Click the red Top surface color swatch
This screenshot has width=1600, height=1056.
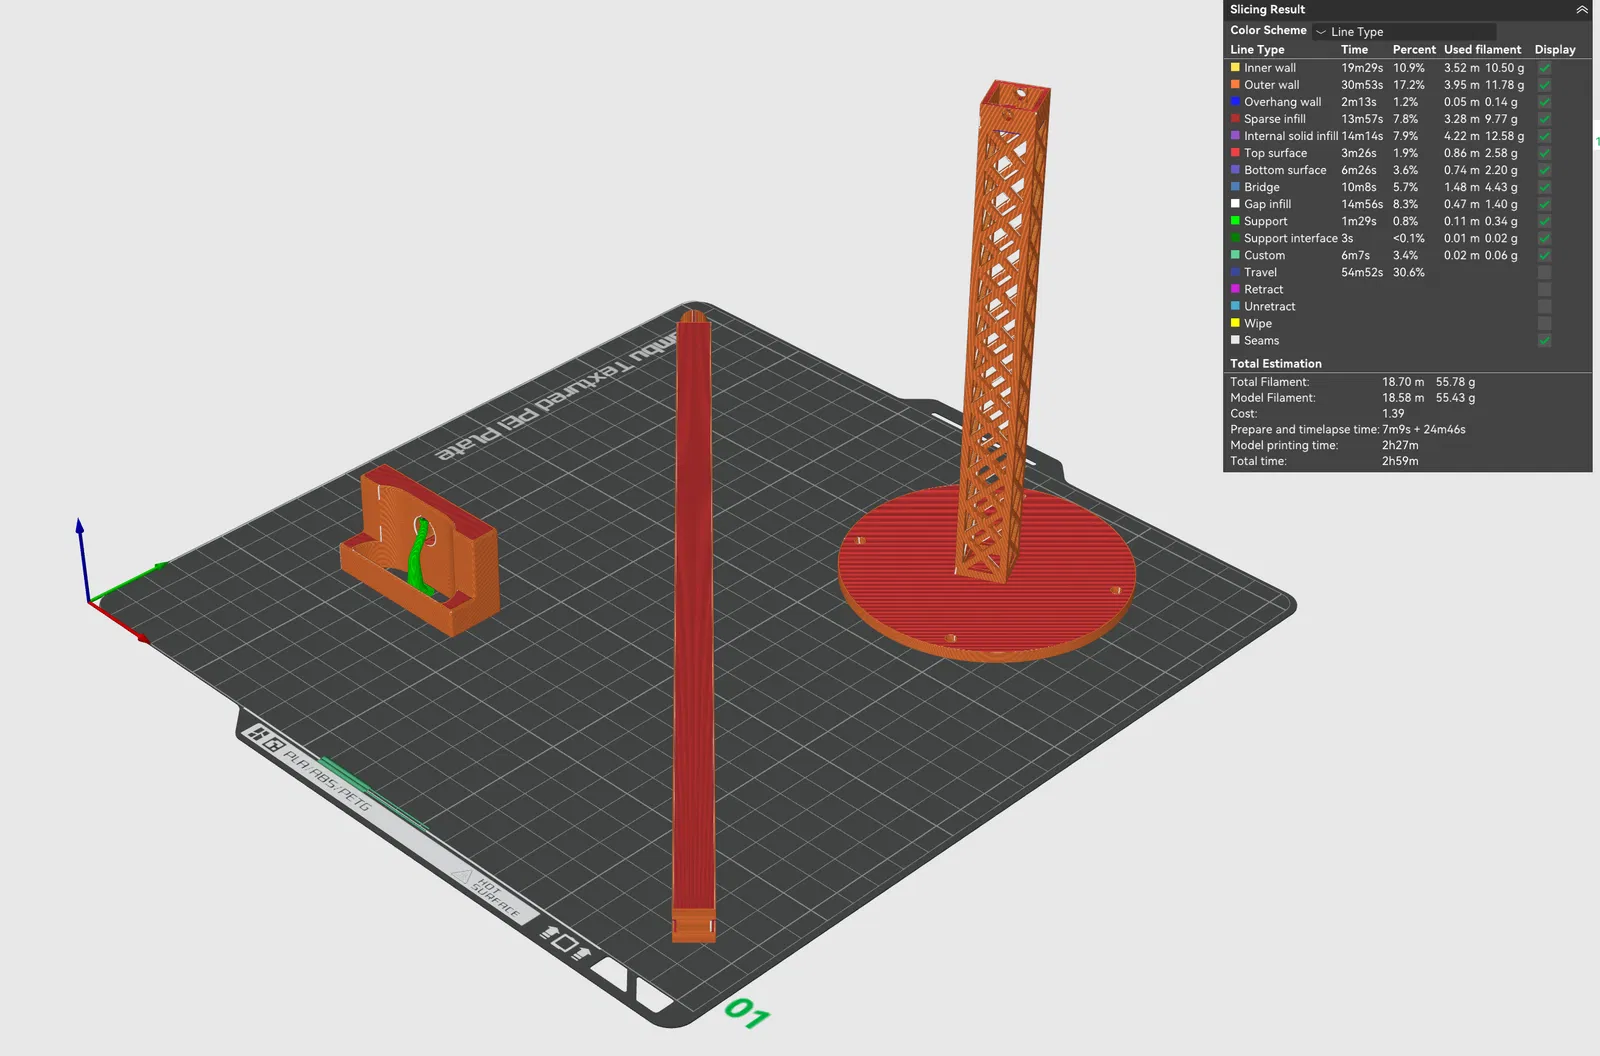click(x=1235, y=153)
